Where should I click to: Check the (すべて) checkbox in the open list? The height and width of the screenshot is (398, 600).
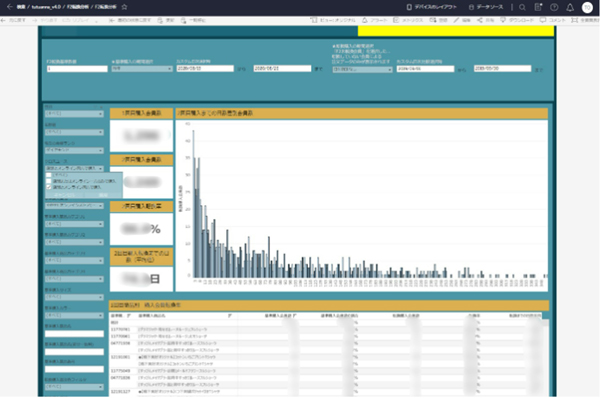pos(49,175)
